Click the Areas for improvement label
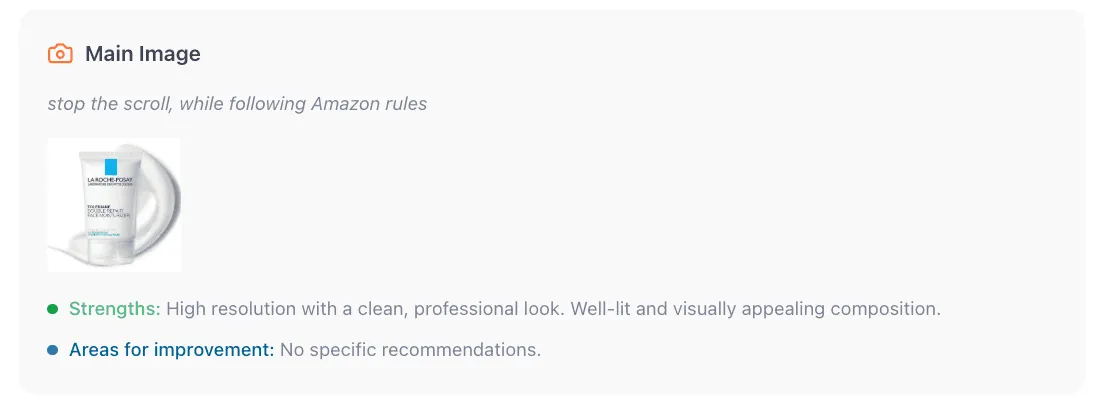Viewport: 1098px width, 406px height. point(171,351)
